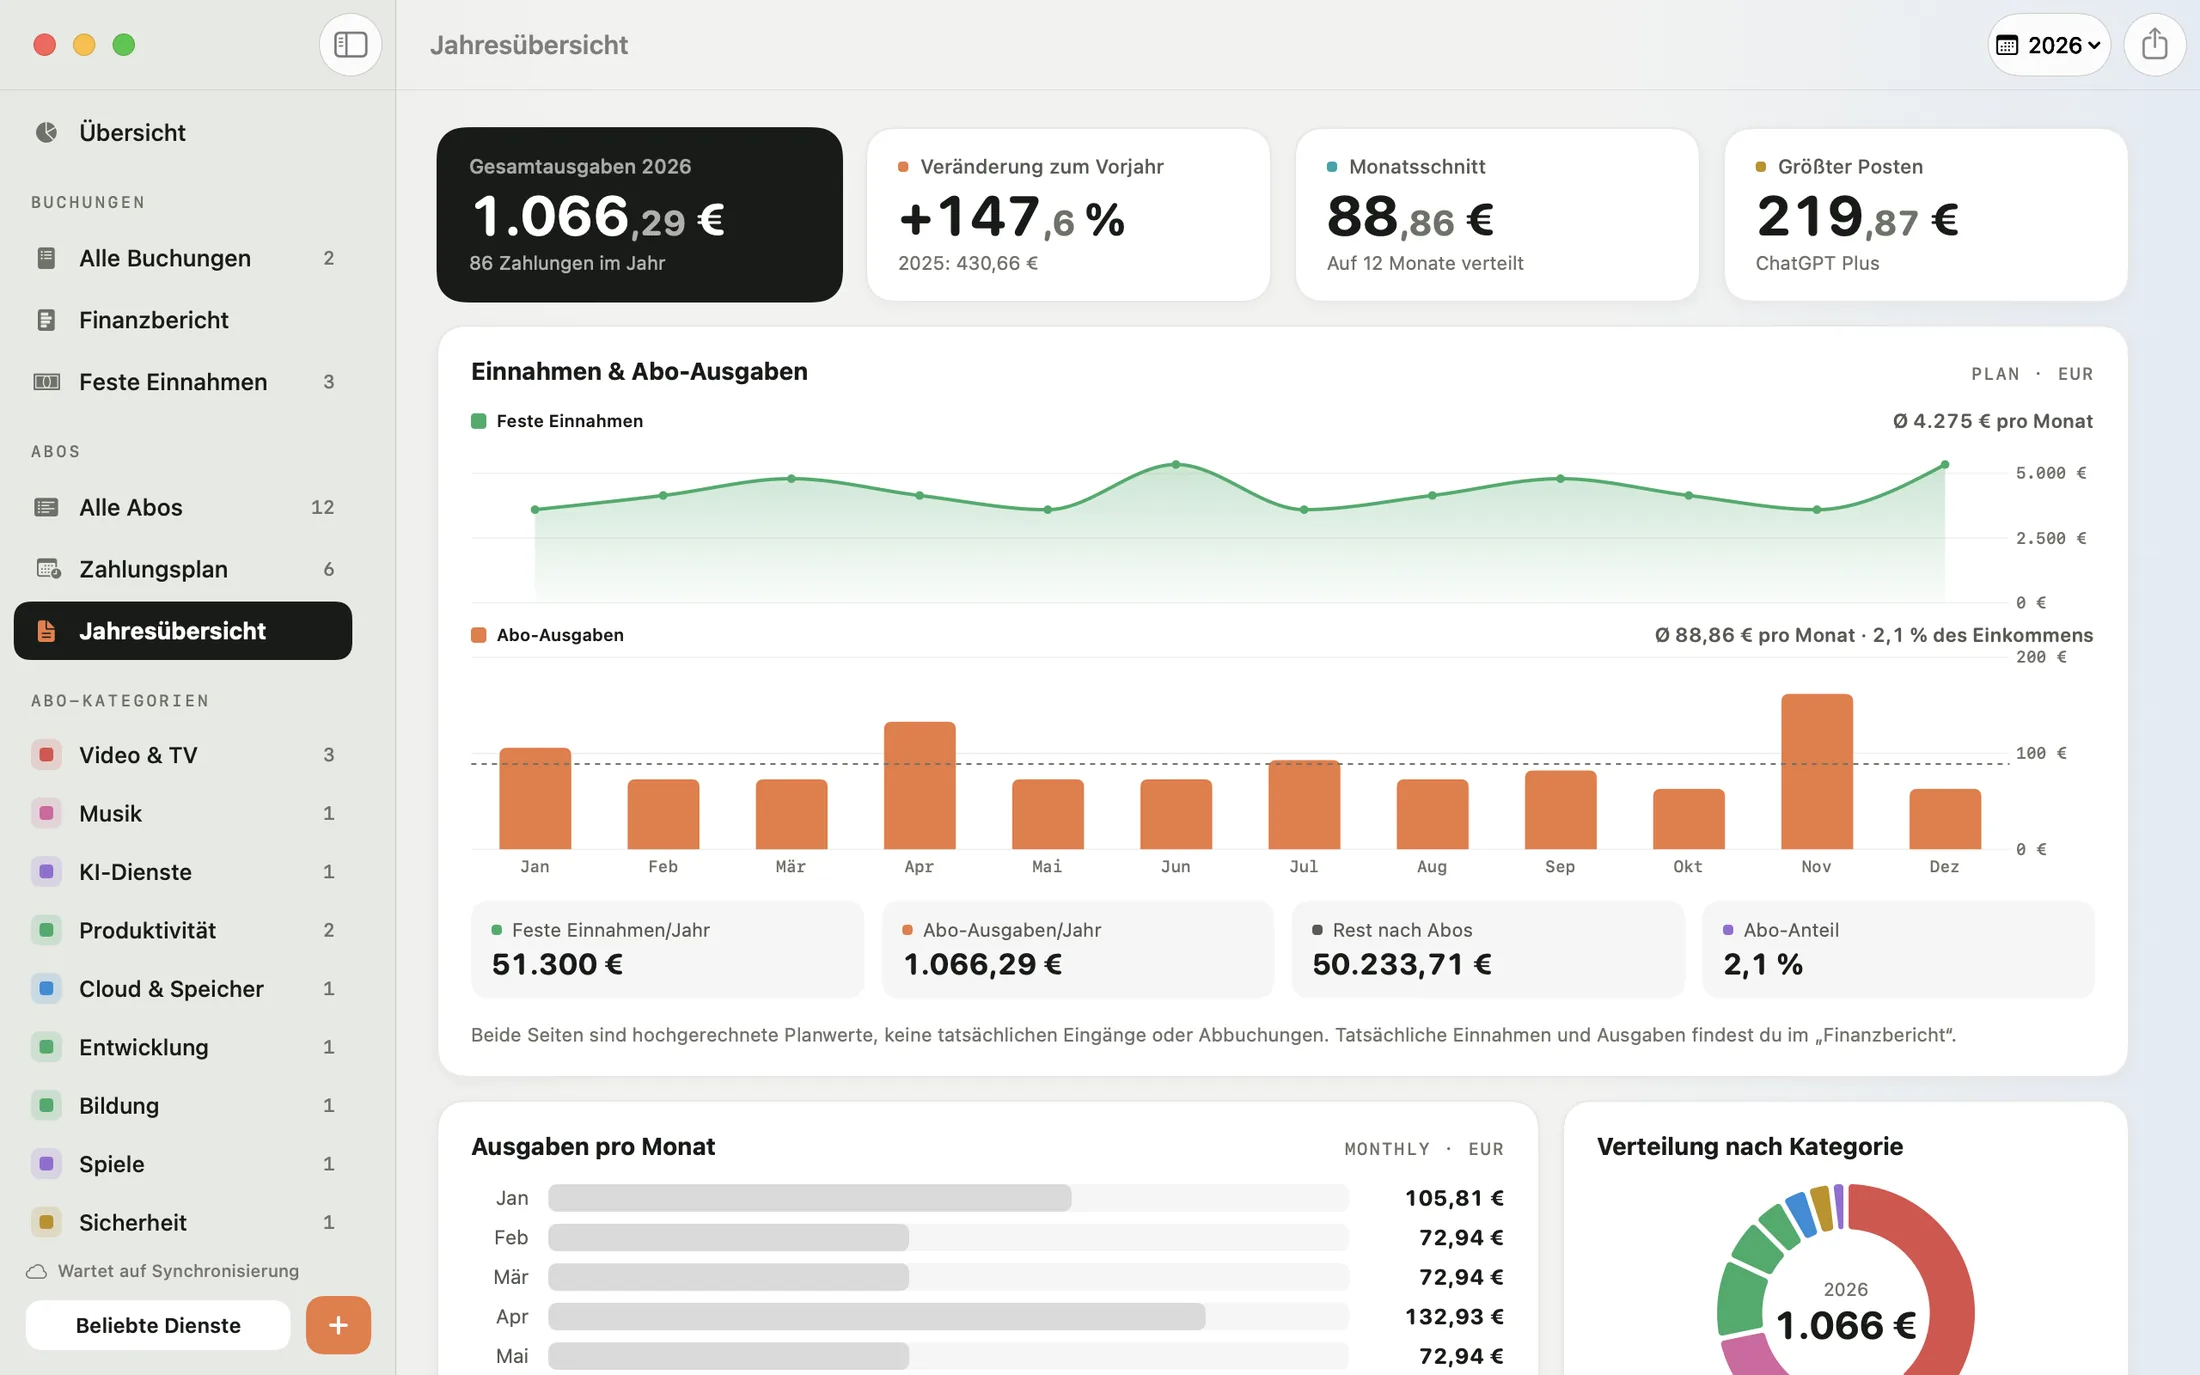
Task: Click the orange plus add button
Action: (x=338, y=1325)
